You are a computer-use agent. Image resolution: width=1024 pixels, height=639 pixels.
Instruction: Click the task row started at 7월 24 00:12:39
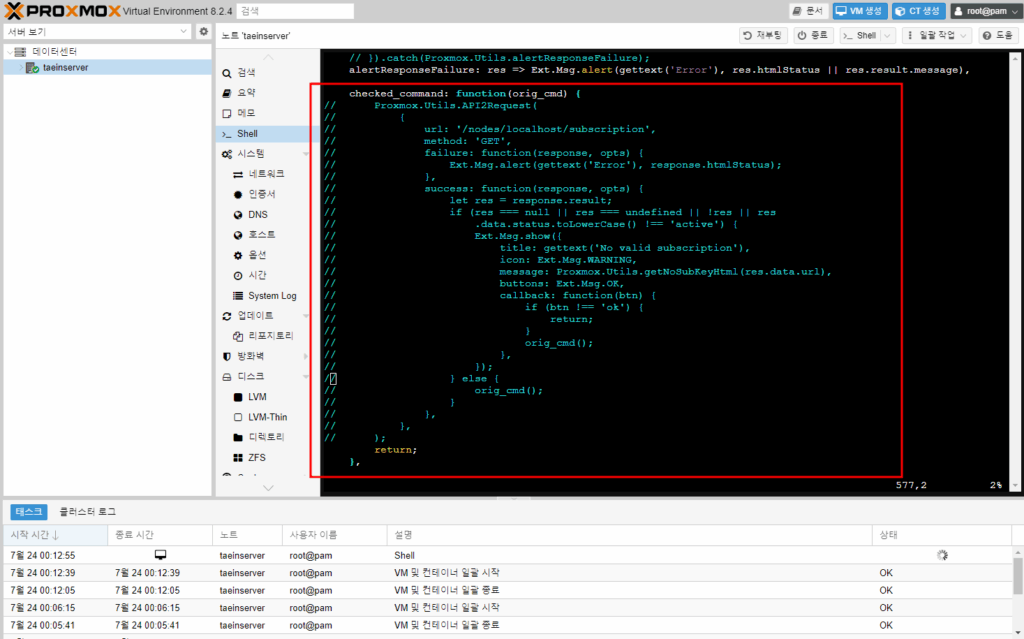tap(507, 573)
